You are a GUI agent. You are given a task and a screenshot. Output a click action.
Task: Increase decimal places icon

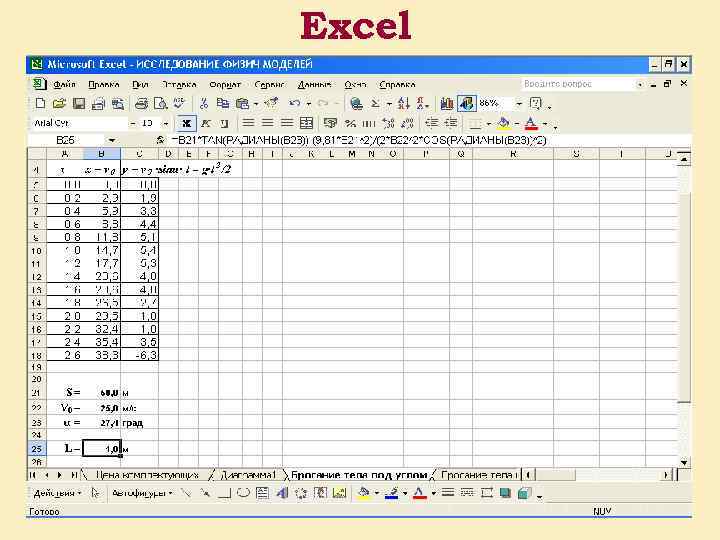(x=388, y=123)
